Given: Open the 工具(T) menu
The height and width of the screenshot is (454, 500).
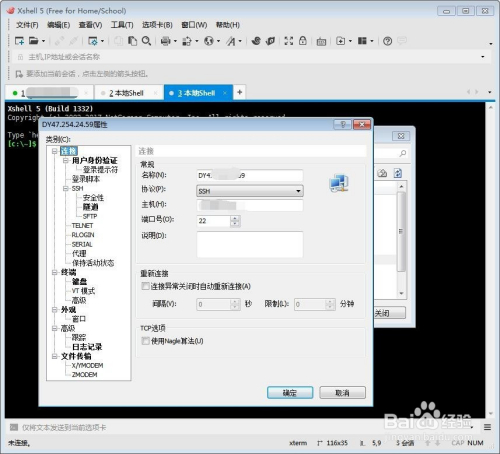Looking at the screenshot, I should click(122, 25).
